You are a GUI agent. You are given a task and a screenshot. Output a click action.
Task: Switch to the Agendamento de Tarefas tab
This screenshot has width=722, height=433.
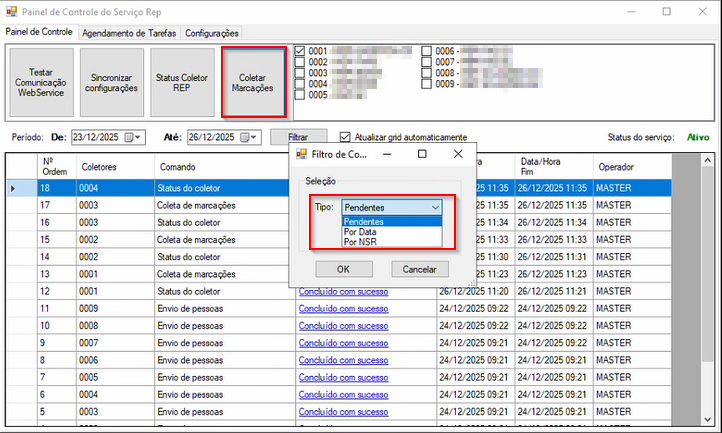(x=128, y=33)
